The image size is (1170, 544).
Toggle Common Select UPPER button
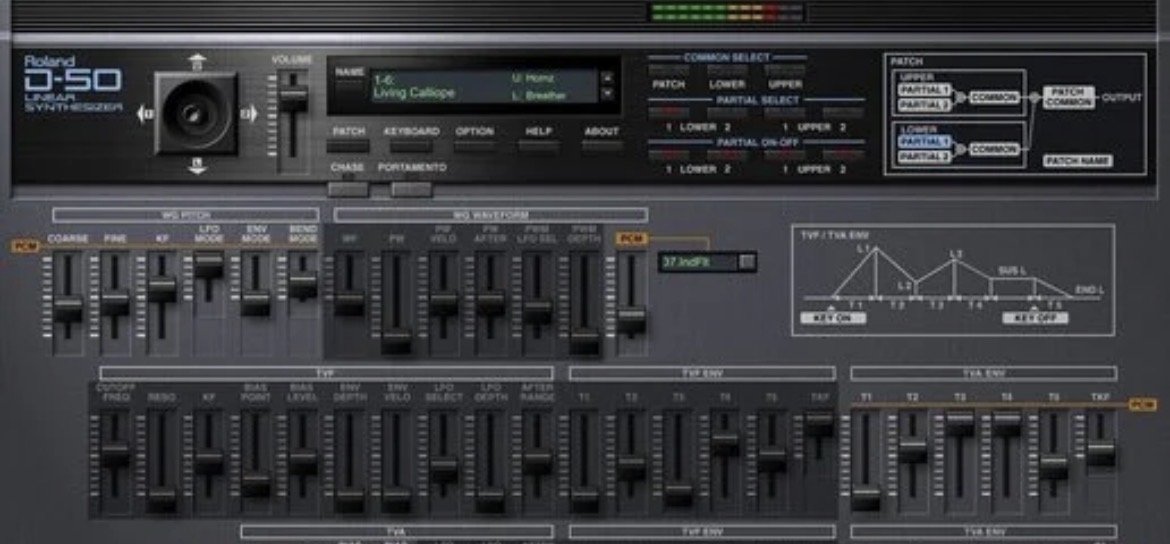click(785, 71)
